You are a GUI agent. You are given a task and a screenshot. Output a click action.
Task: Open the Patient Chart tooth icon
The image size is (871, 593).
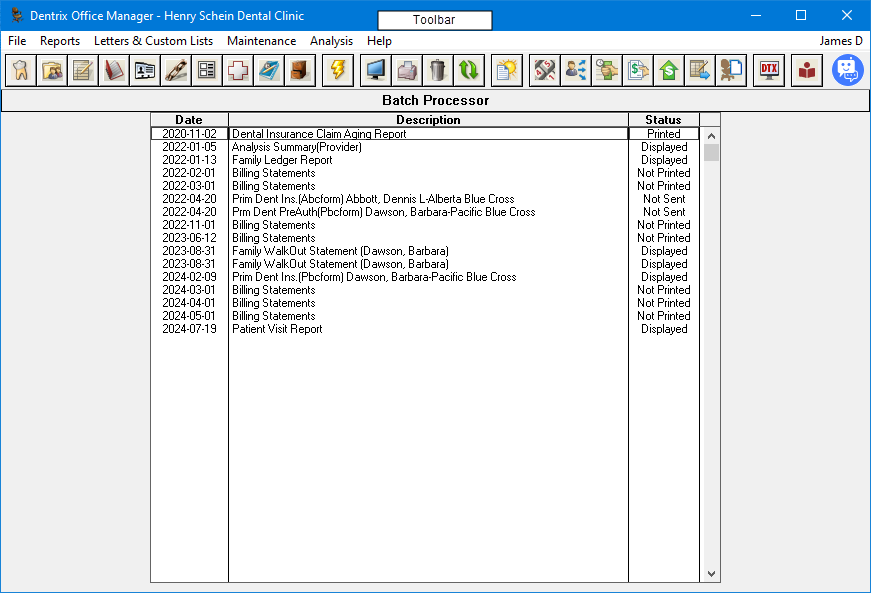21,70
